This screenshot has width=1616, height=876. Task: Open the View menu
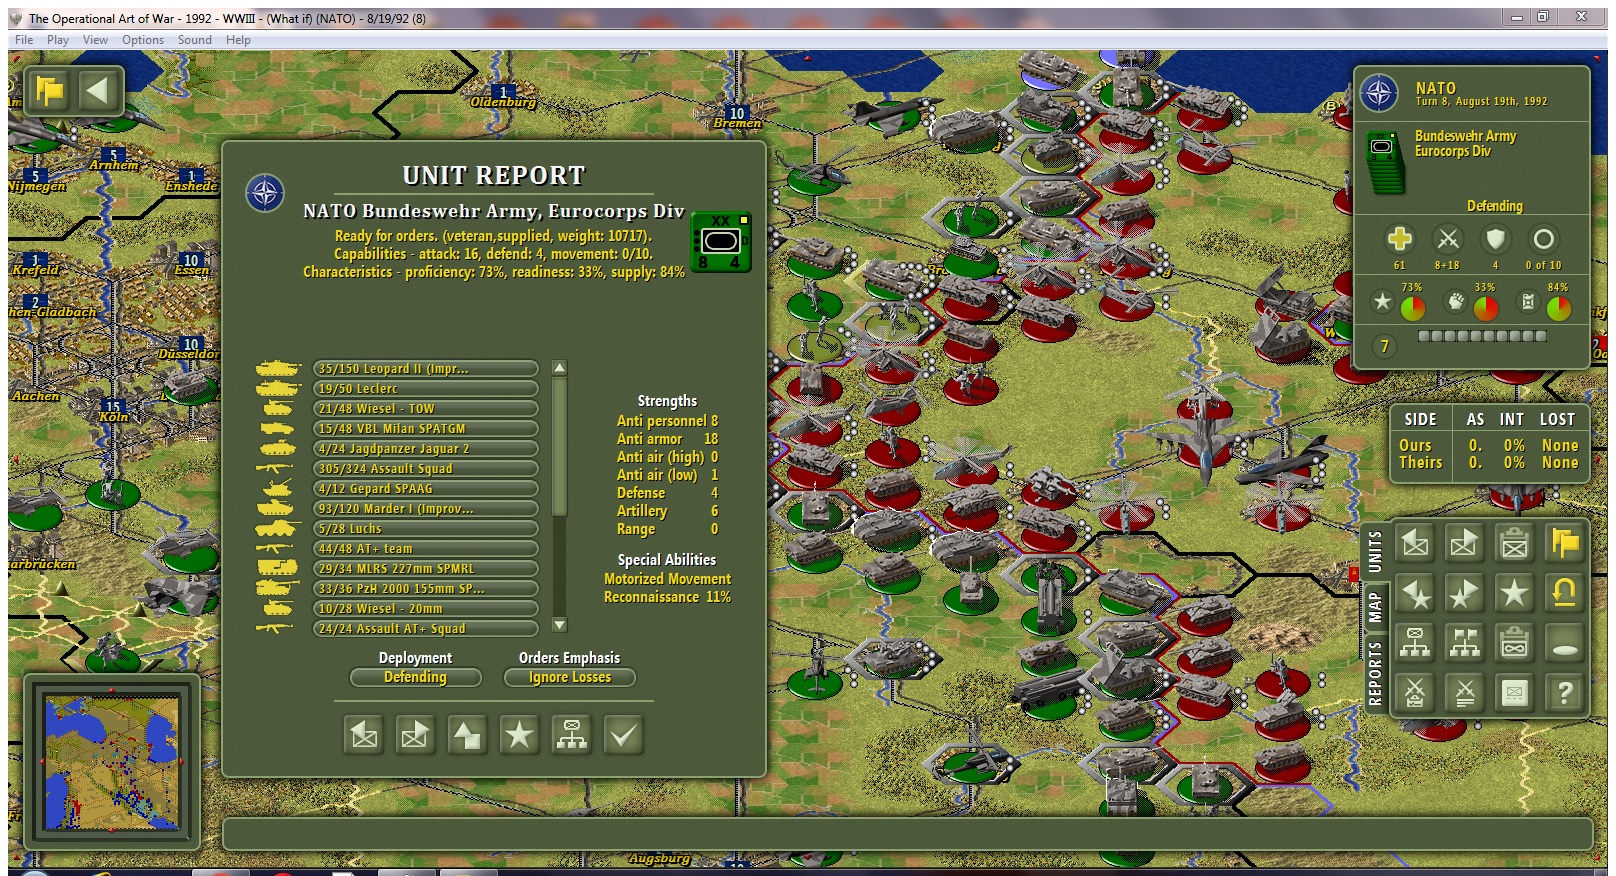tap(95, 40)
